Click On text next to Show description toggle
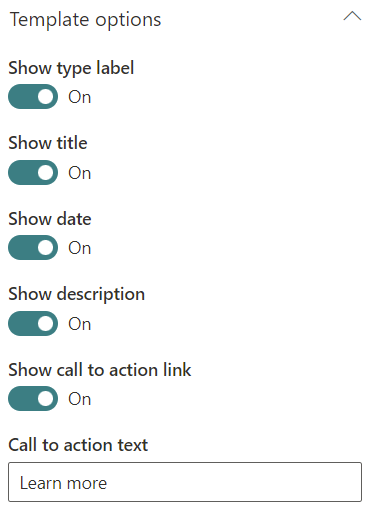 tap(80, 324)
